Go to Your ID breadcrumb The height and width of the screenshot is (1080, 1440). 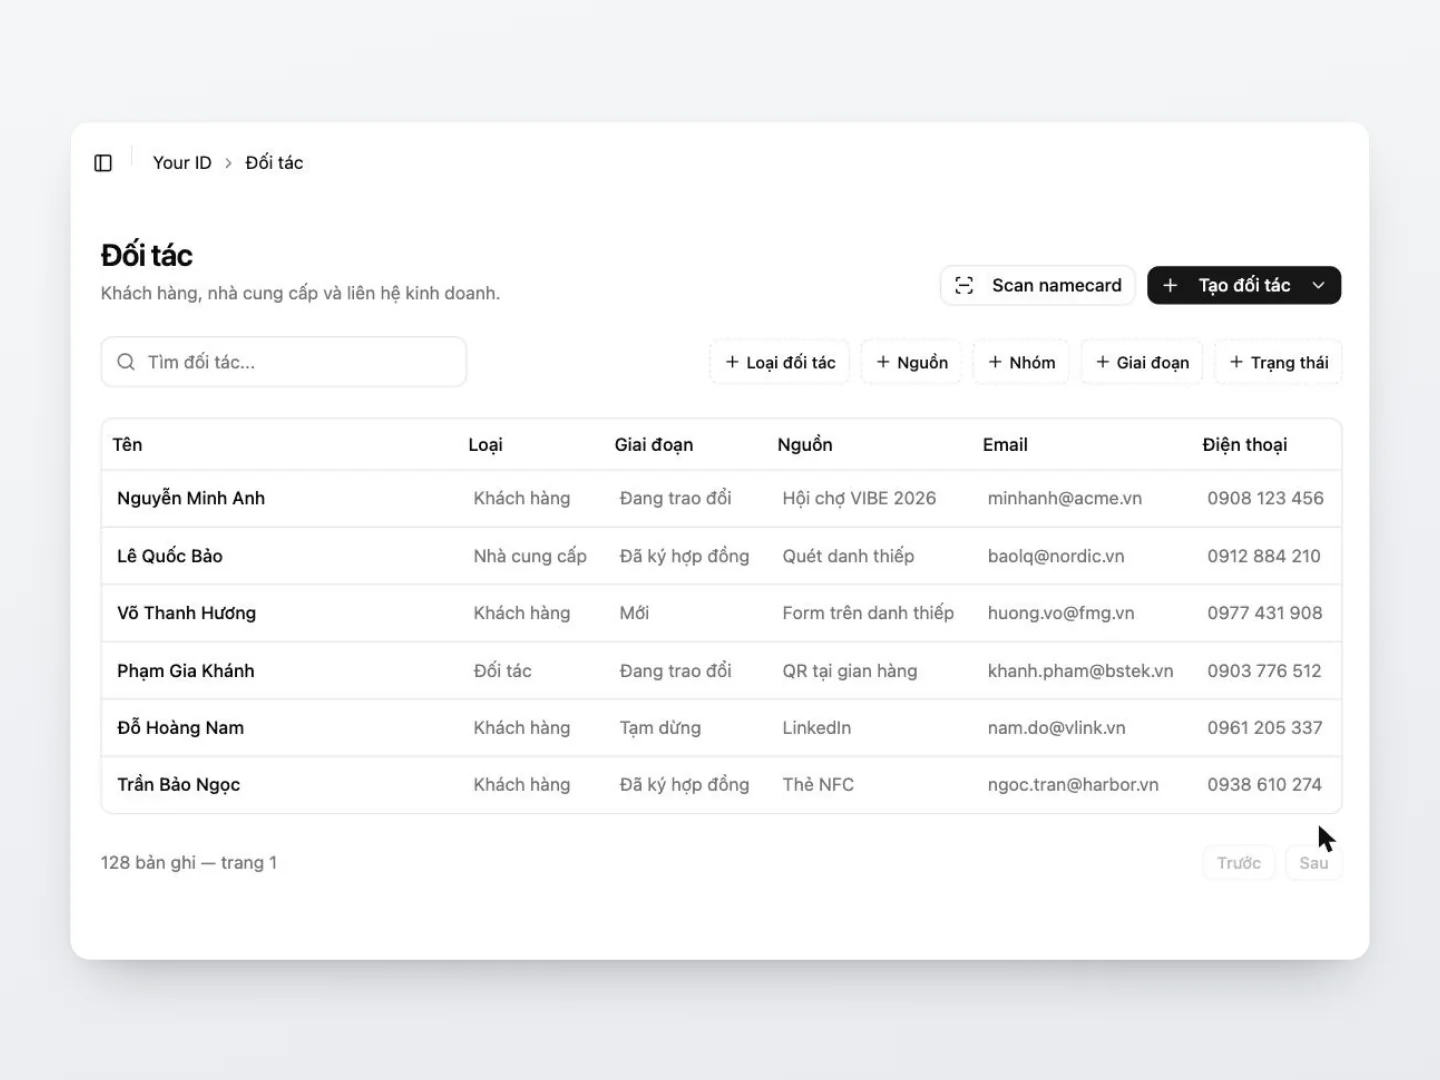[182, 163]
